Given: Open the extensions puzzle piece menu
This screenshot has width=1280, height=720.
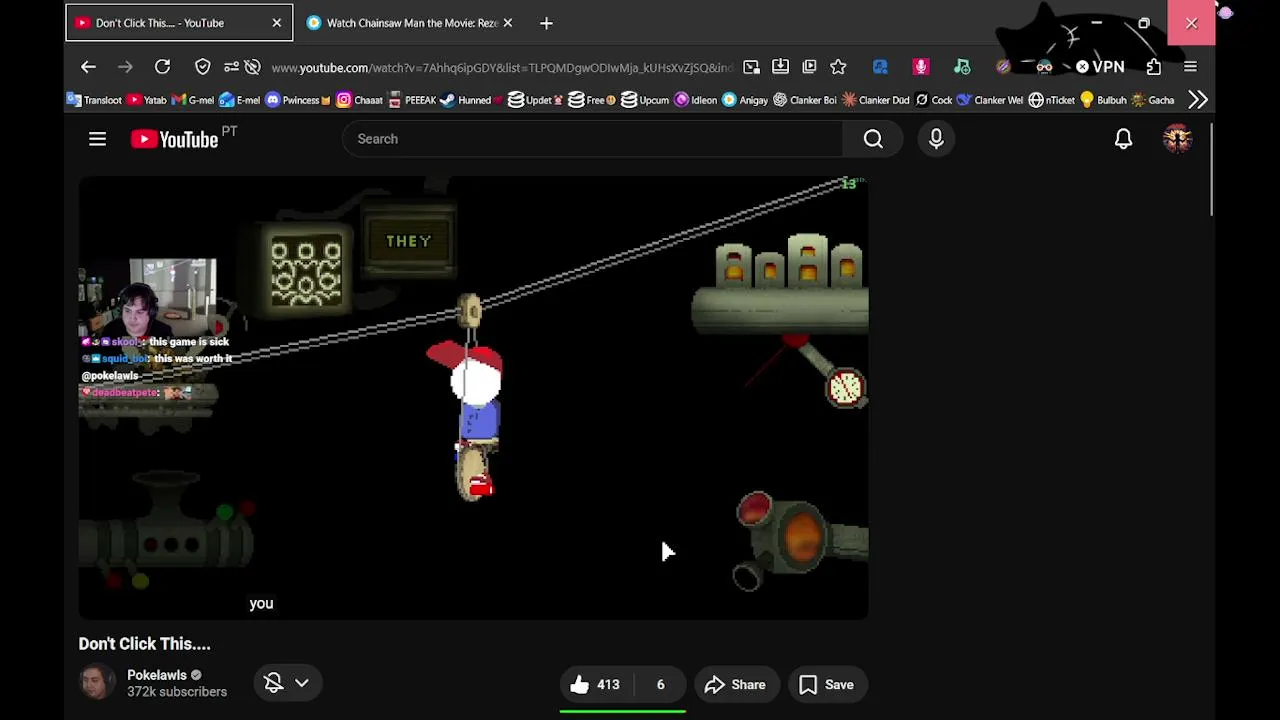Looking at the screenshot, I should pyautogui.click(x=1154, y=67).
